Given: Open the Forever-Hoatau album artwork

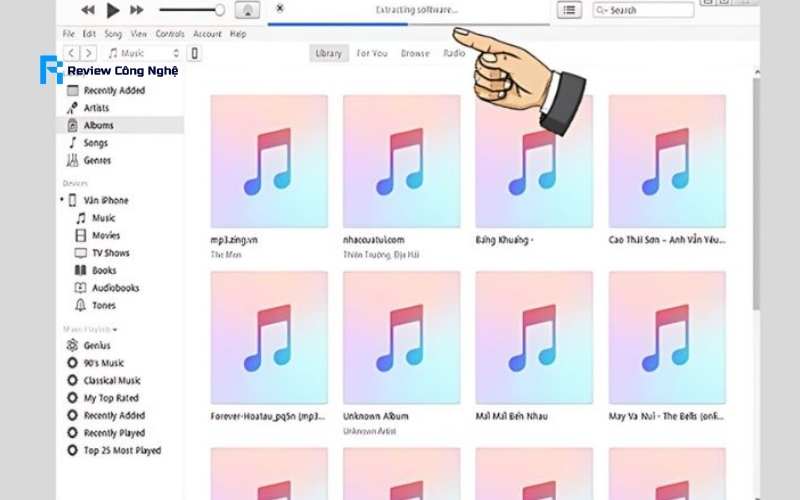Looking at the screenshot, I should tap(269, 337).
